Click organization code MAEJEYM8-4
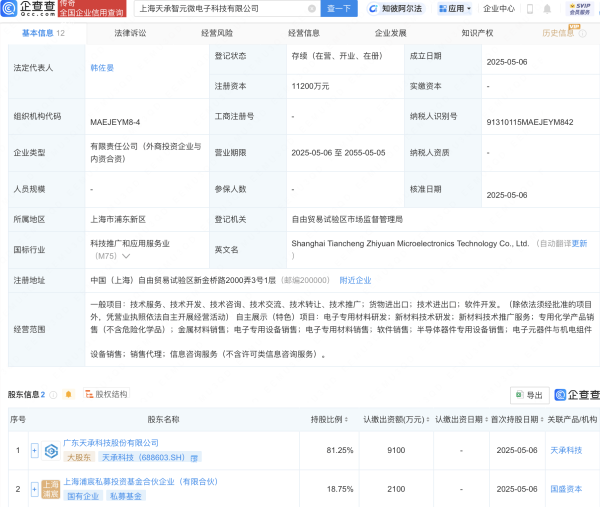This screenshot has width=600, height=507. (x=115, y=122)
